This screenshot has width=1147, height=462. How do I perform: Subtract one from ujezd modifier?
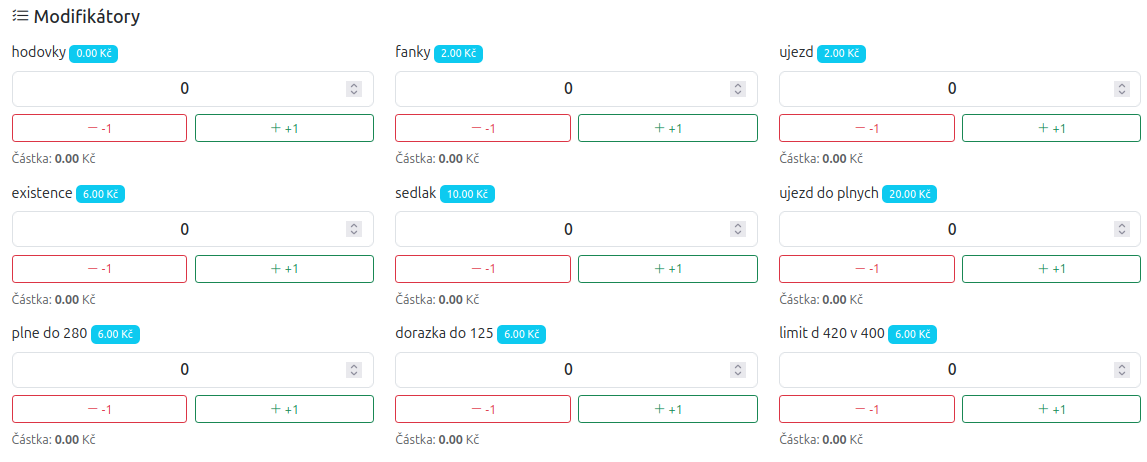coord(866,128)
